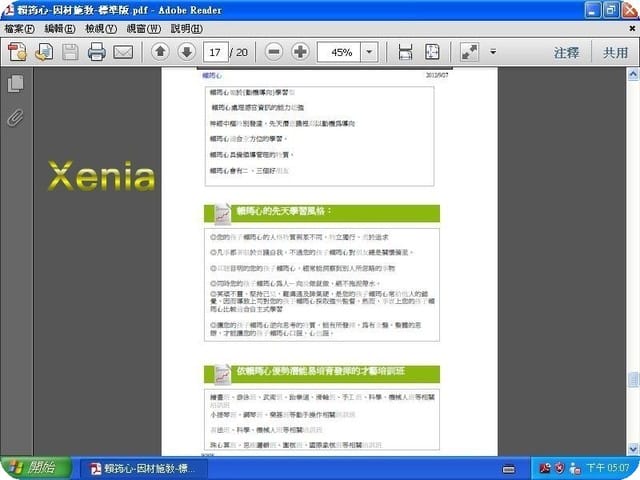Click the Create PDF online toolbar icon

tap(17, 52)
